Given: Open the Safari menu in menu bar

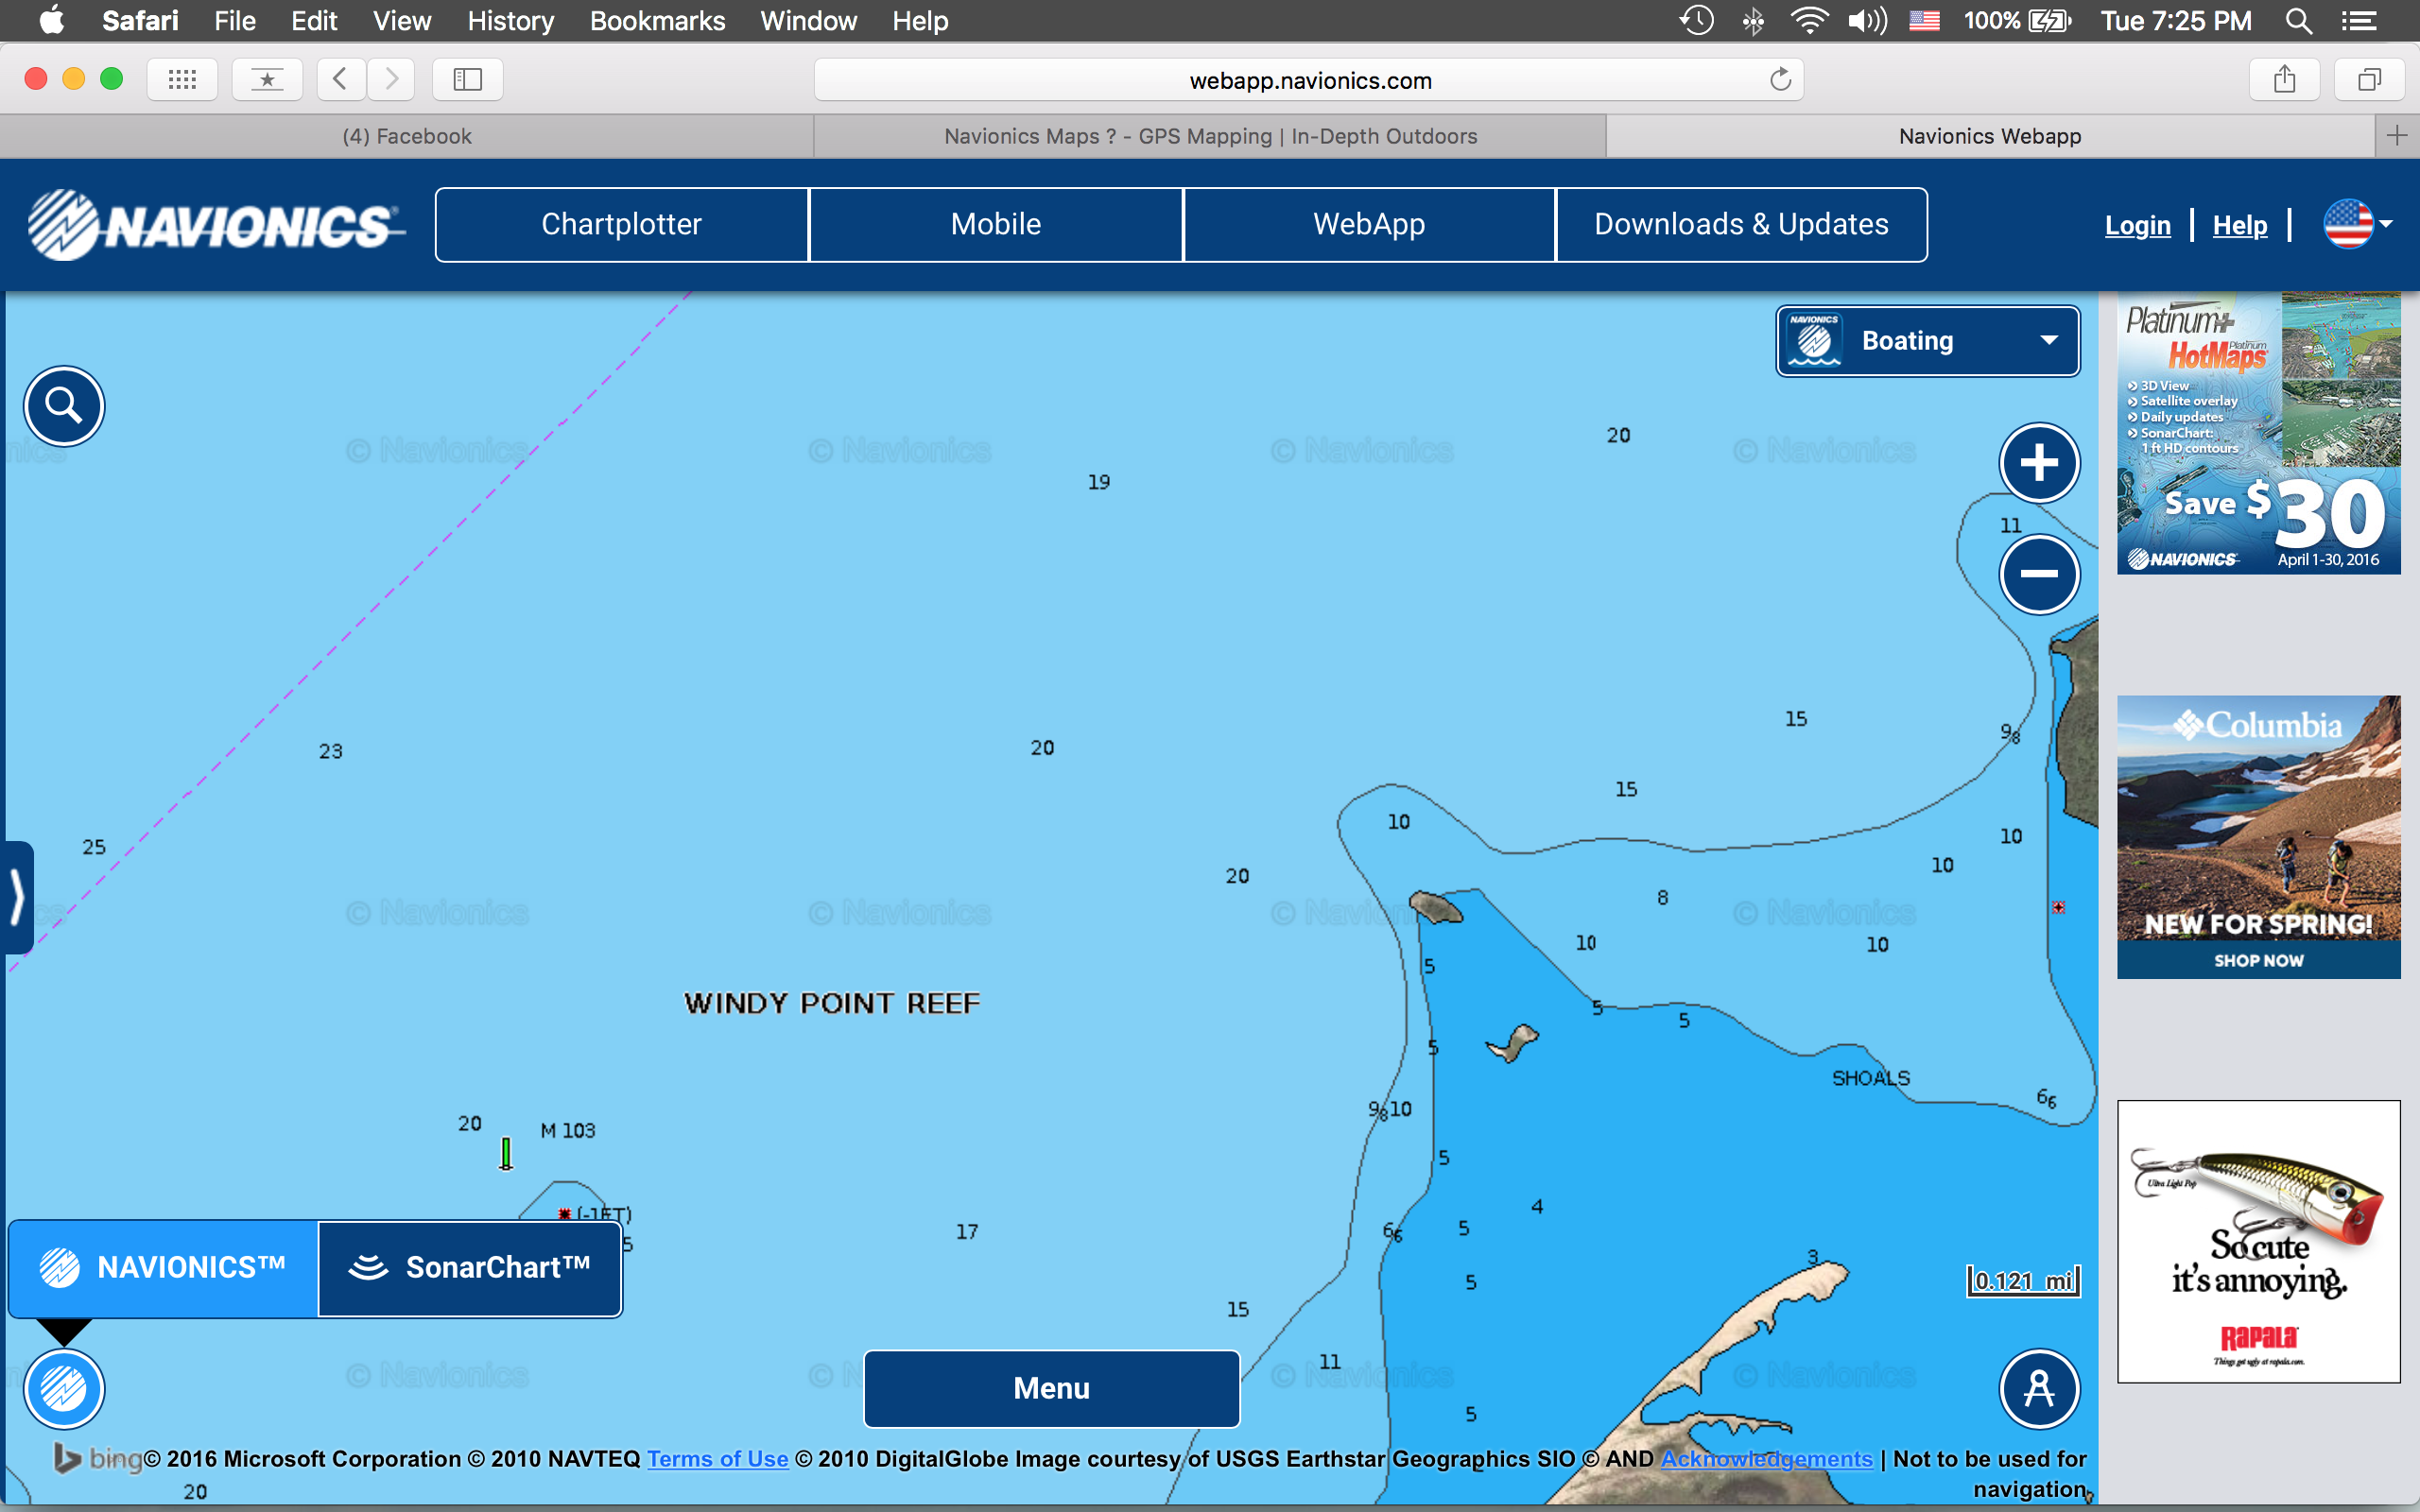Looking at the screenshot, I should (140, 21).
